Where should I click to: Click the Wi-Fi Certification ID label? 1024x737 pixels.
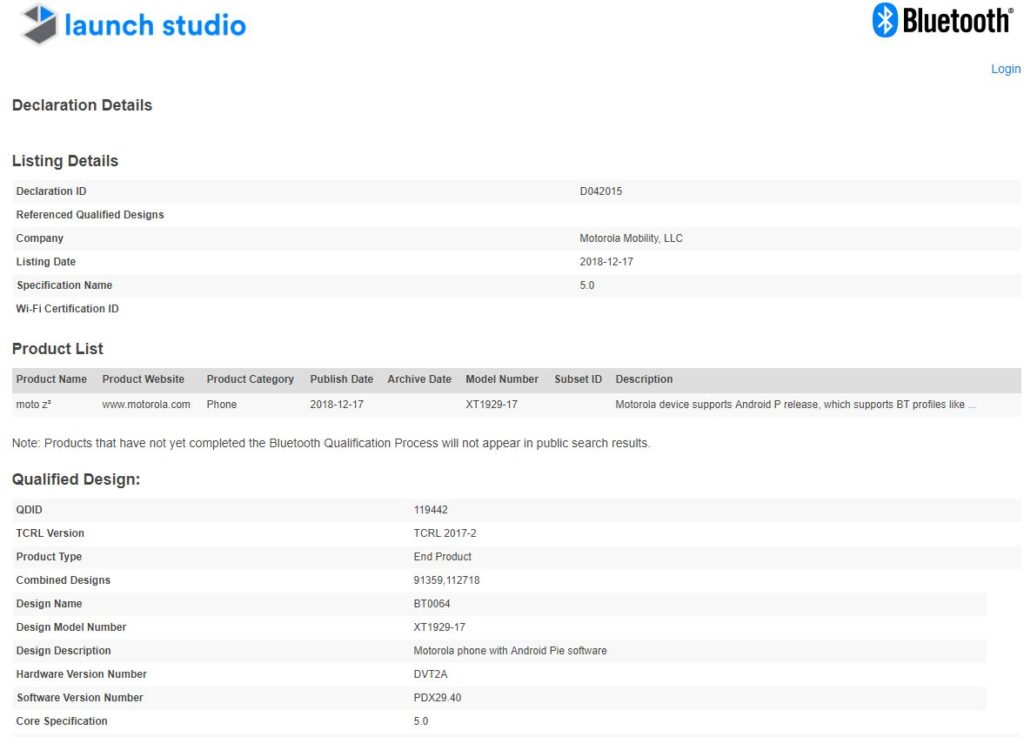(67, 309)
